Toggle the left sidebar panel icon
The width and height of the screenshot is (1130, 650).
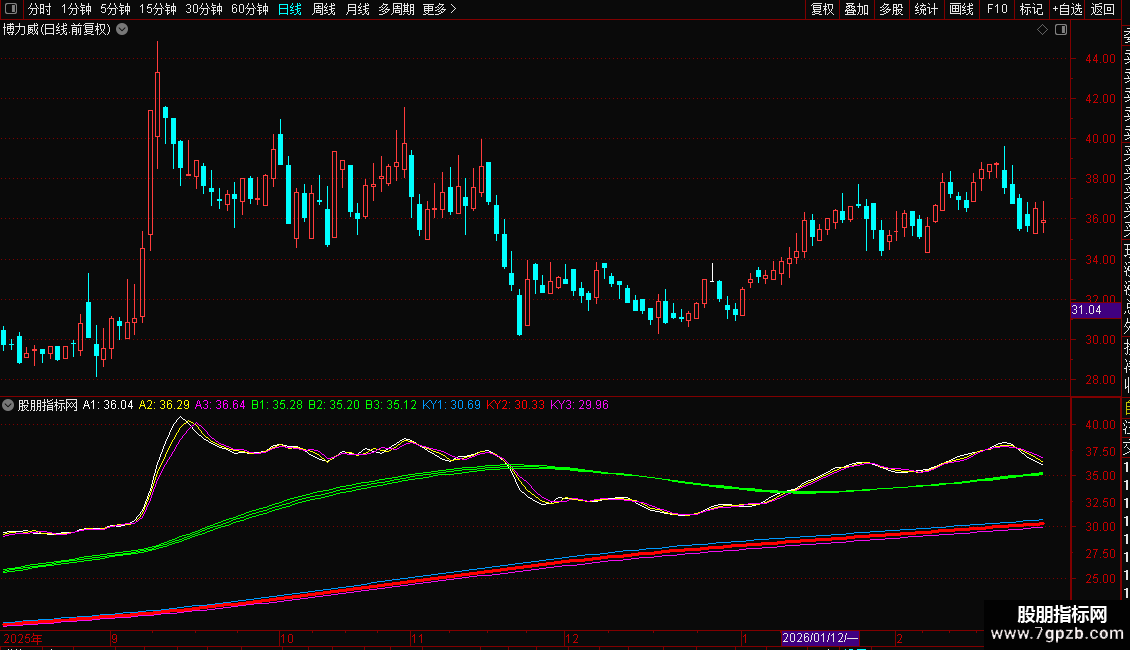coord(11,9)
